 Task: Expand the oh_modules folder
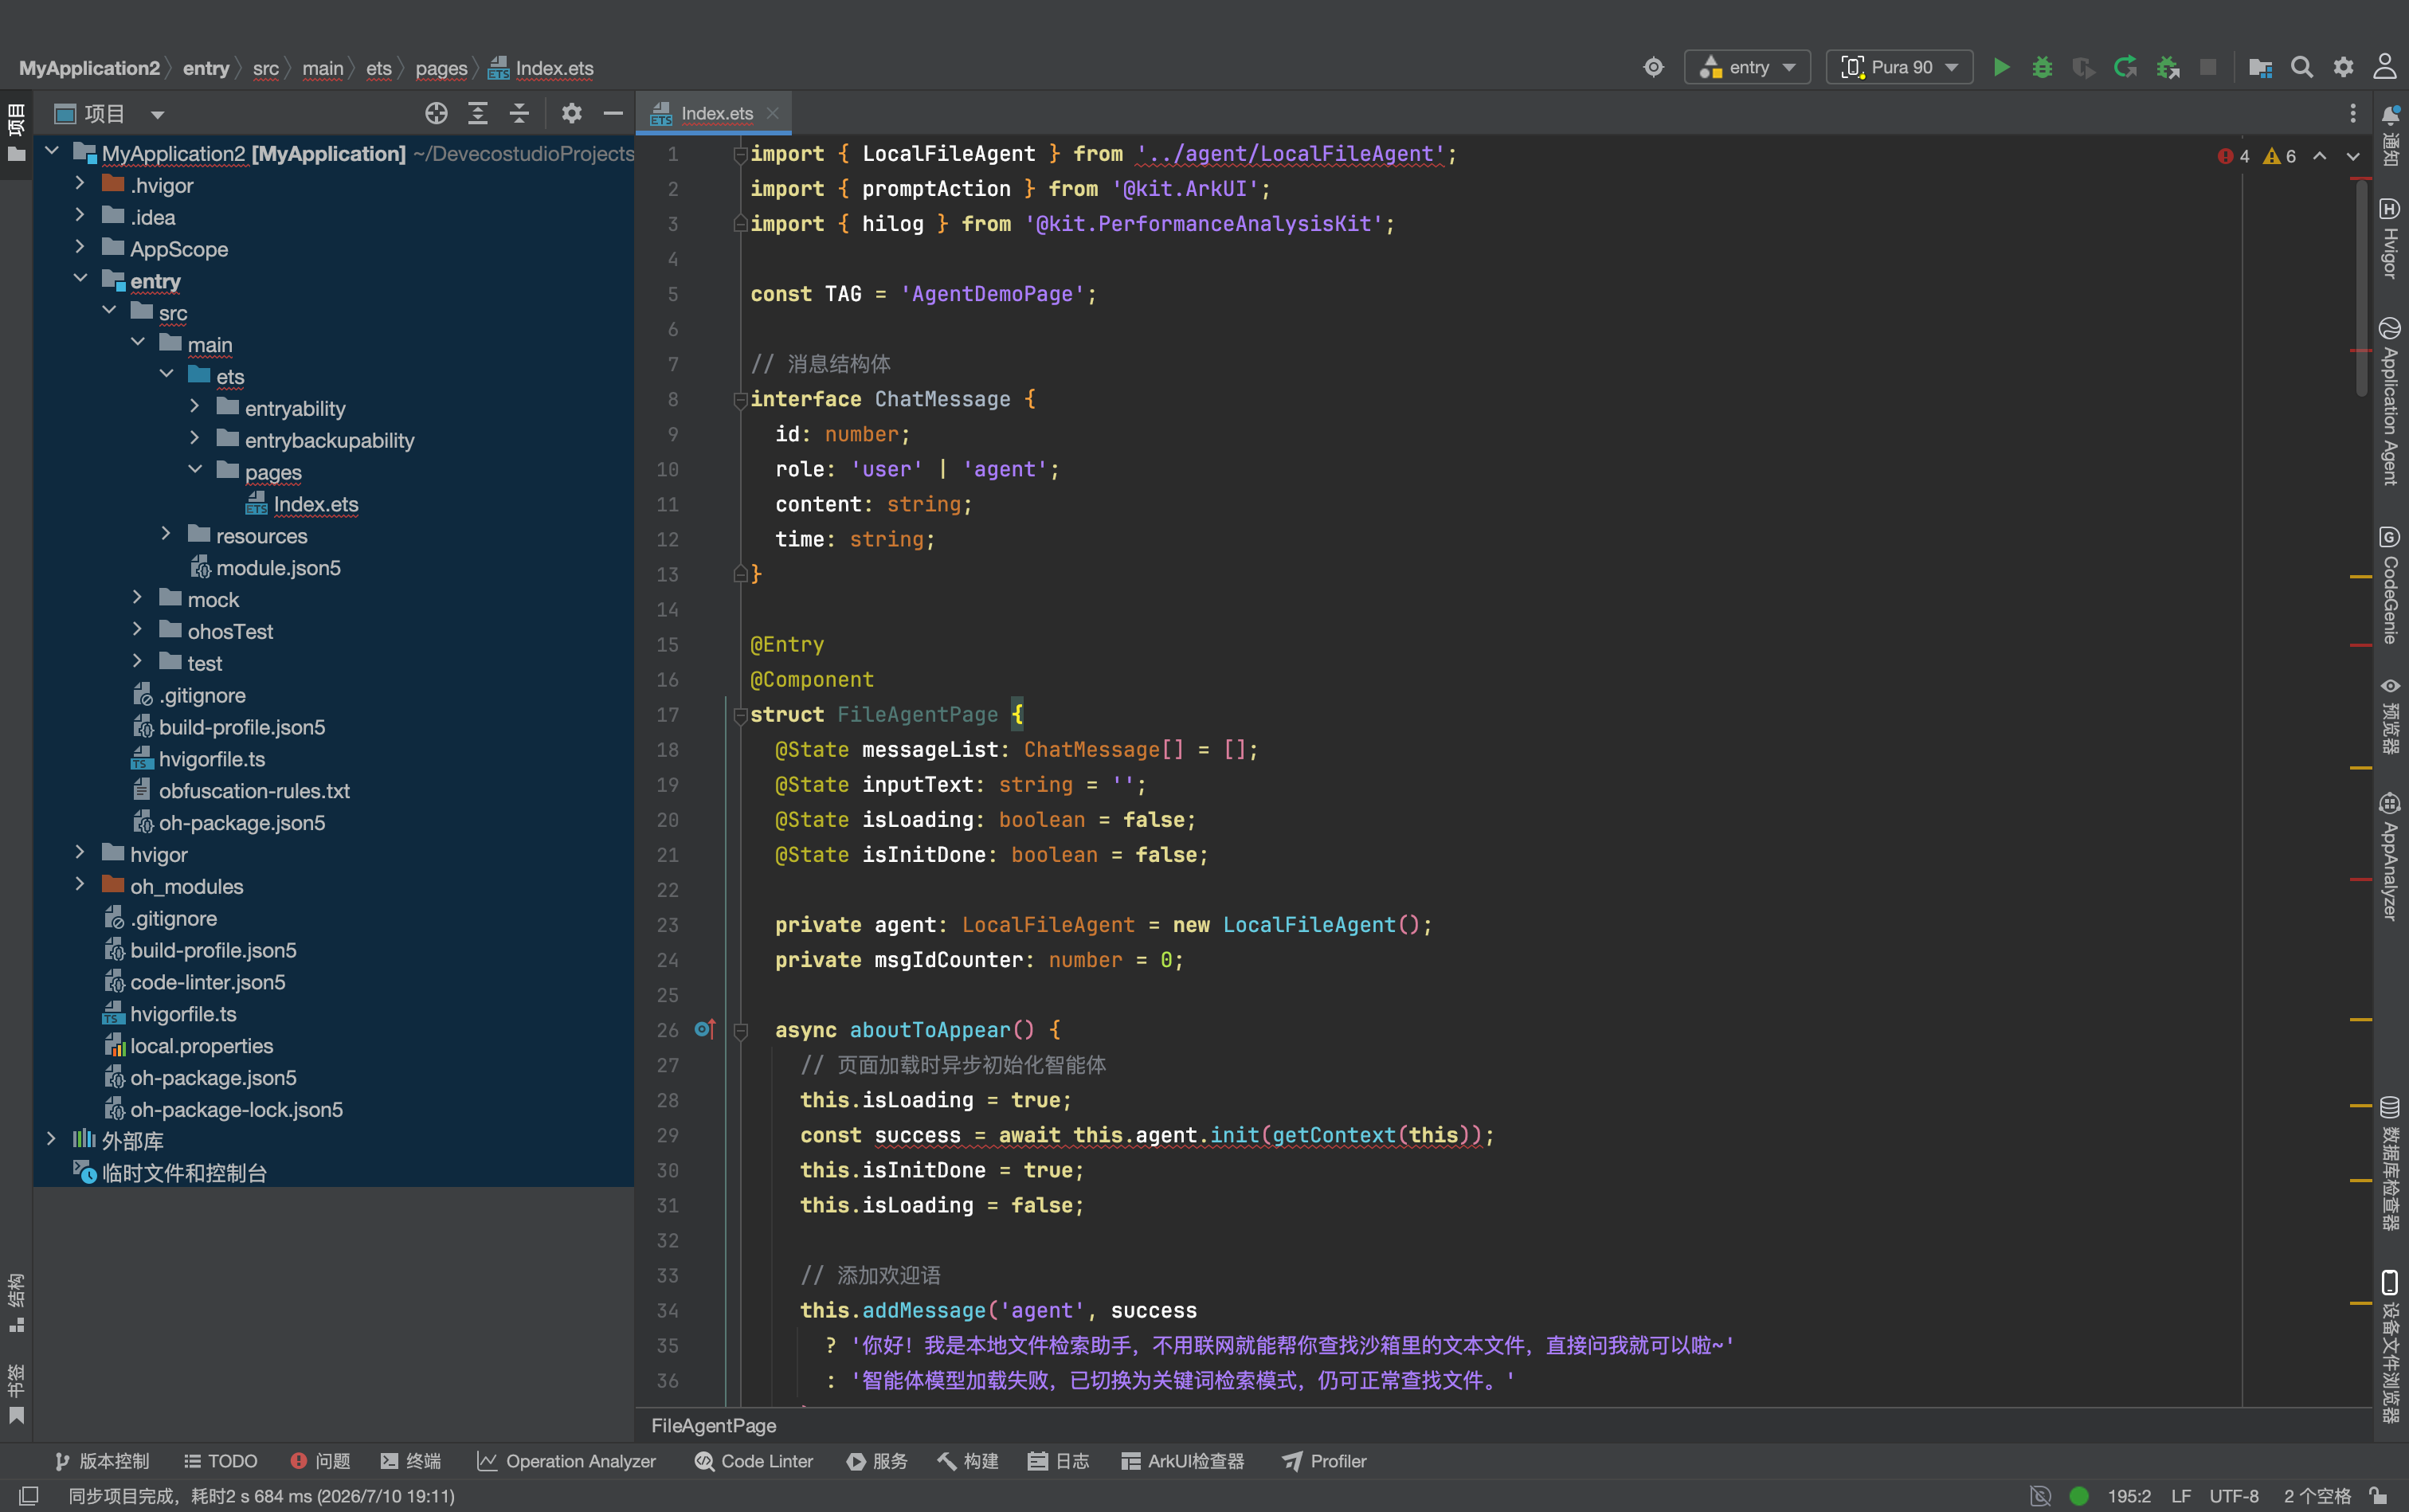click(x=80, y=885)
